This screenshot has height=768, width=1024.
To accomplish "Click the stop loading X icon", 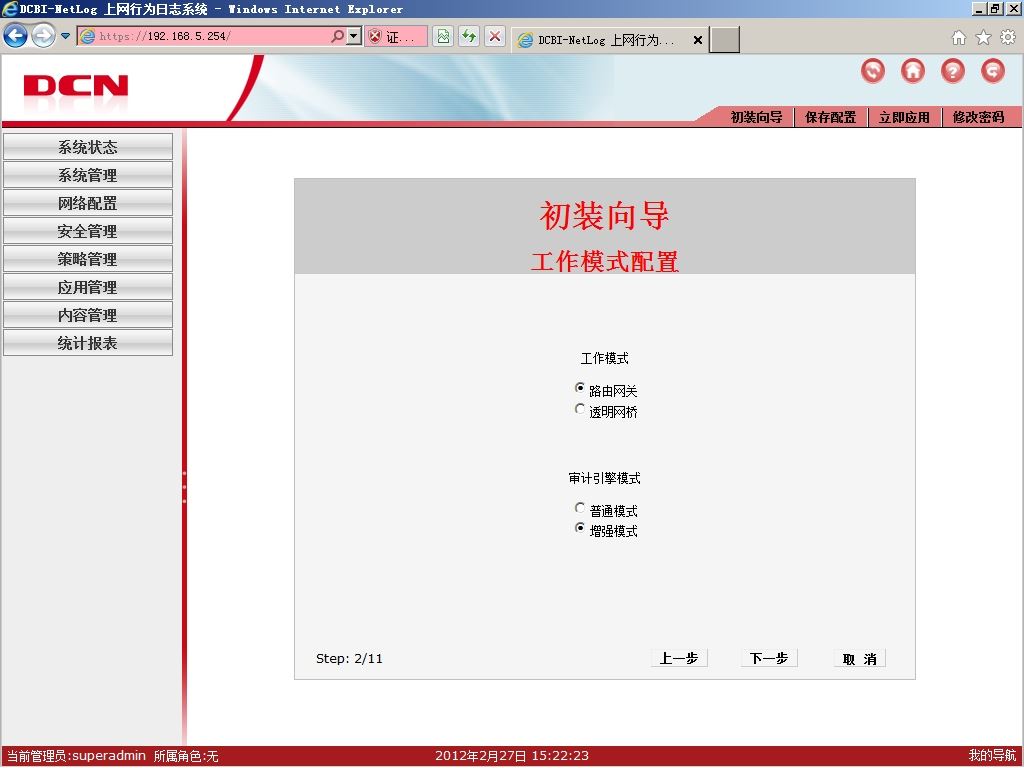I will coord(495,36).
